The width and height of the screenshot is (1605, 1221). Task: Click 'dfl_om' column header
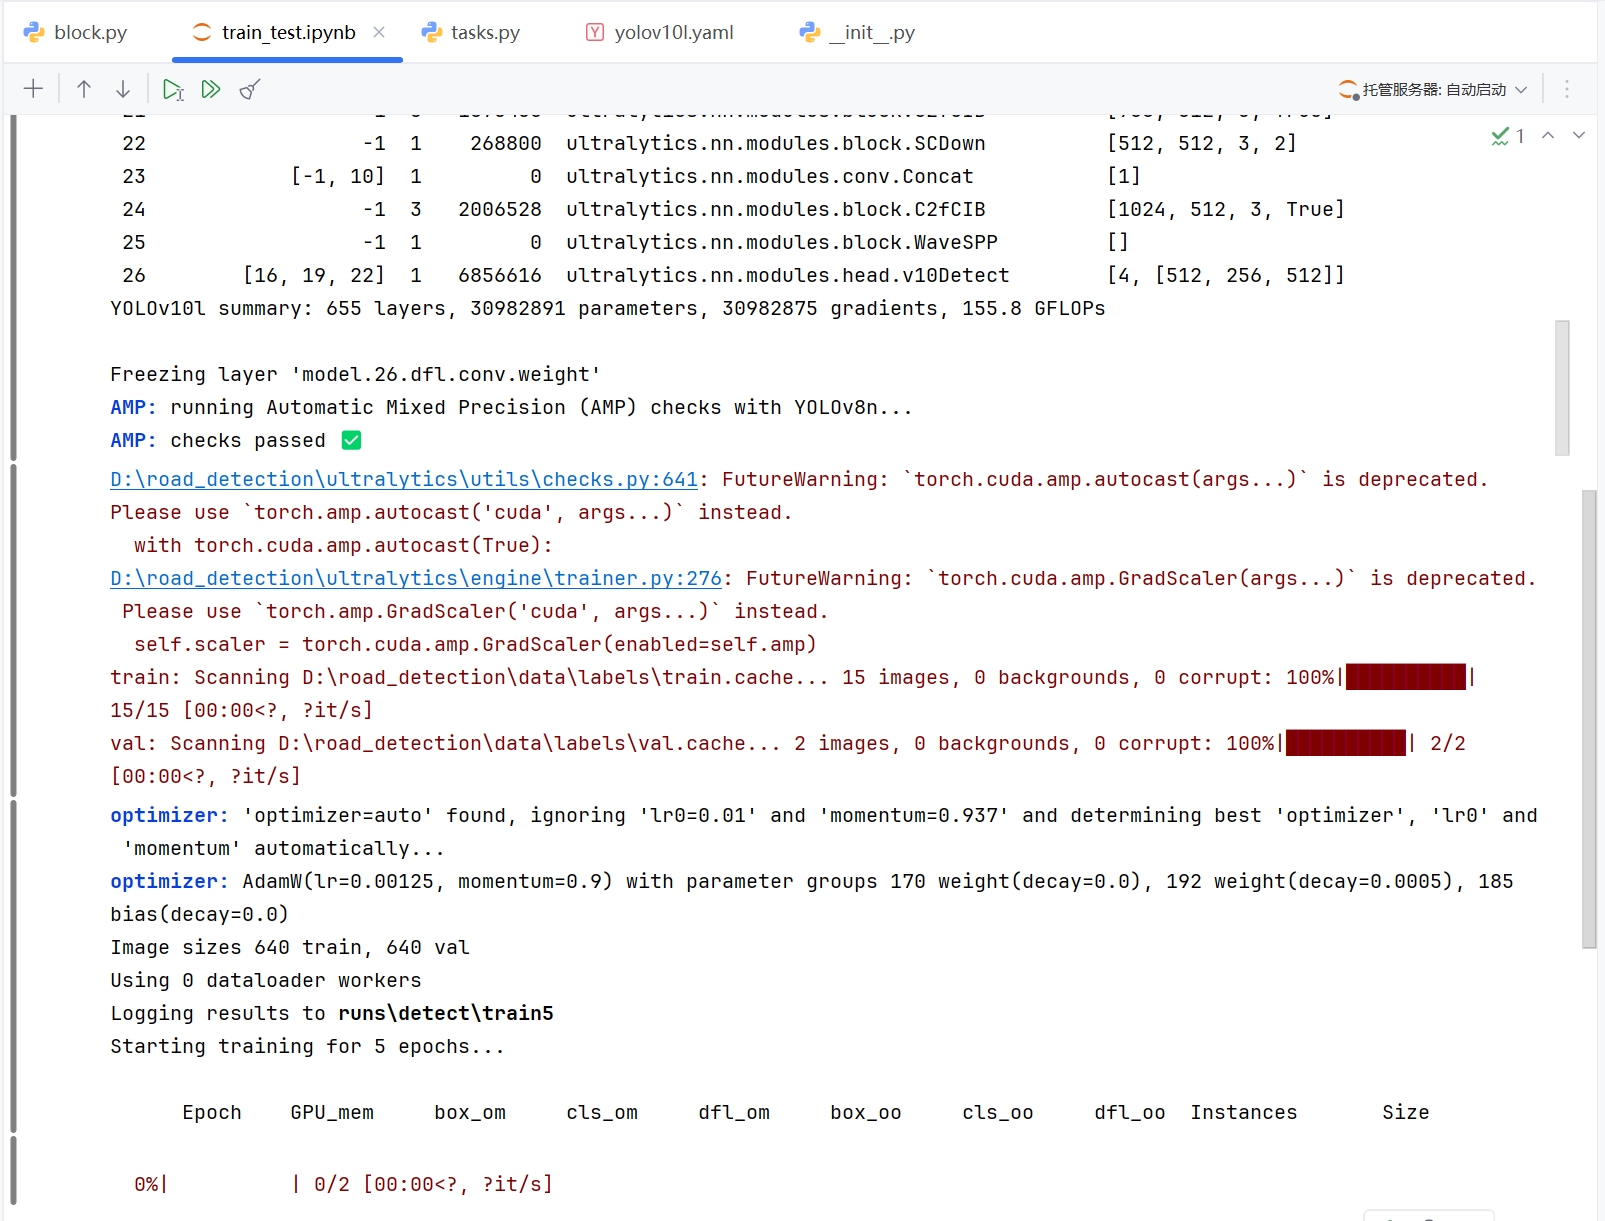coord(734,1112)
